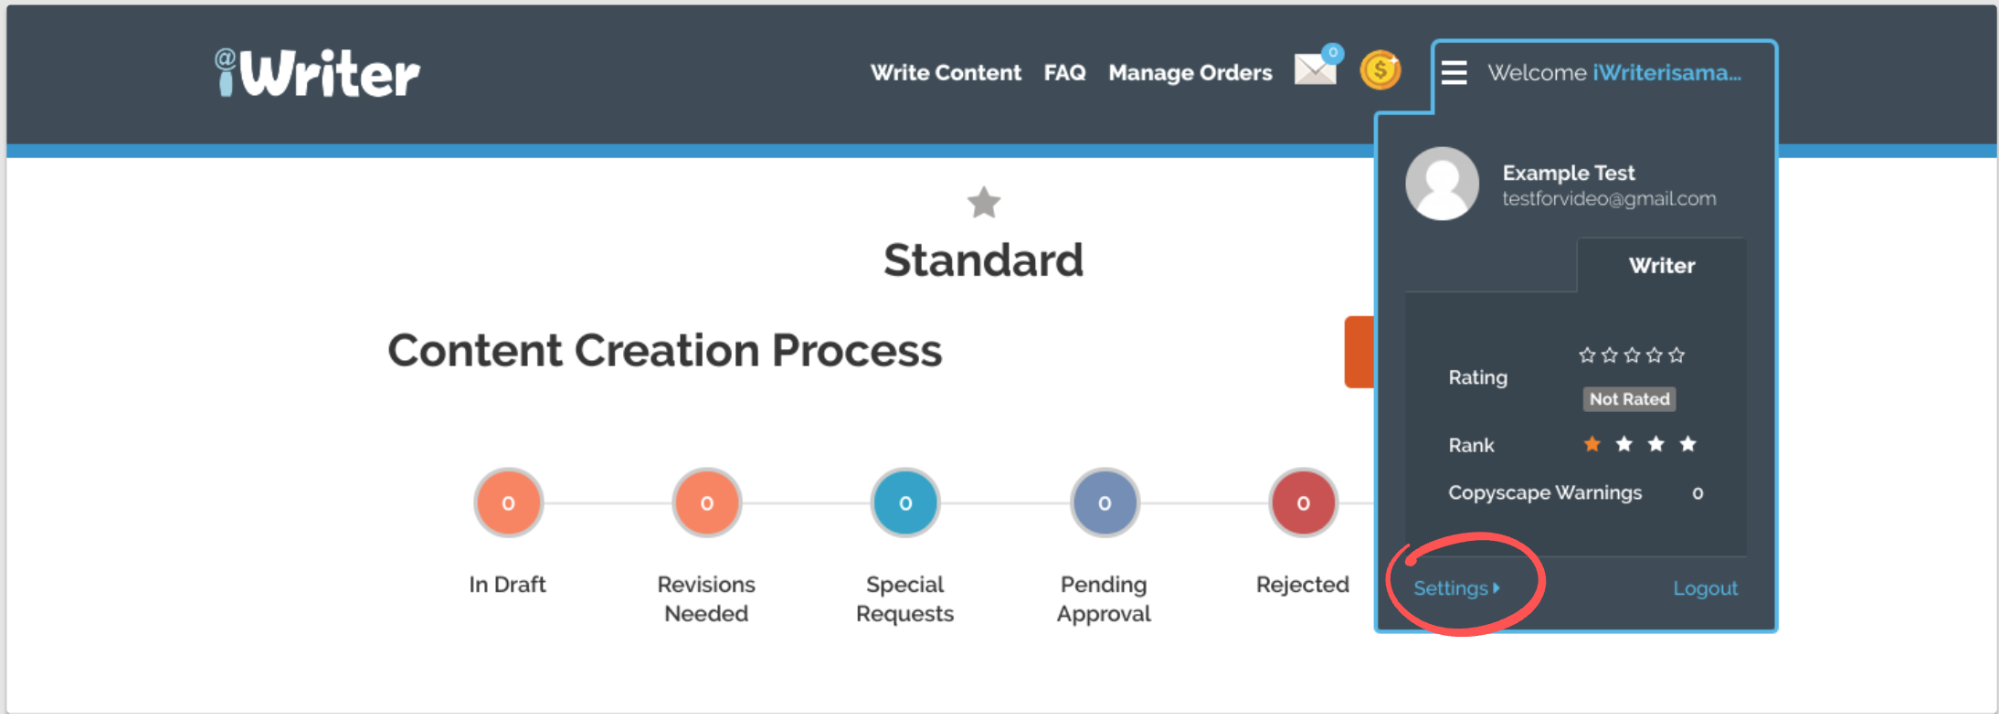Select the Writer tab in profile panel

pos(1661,266)
